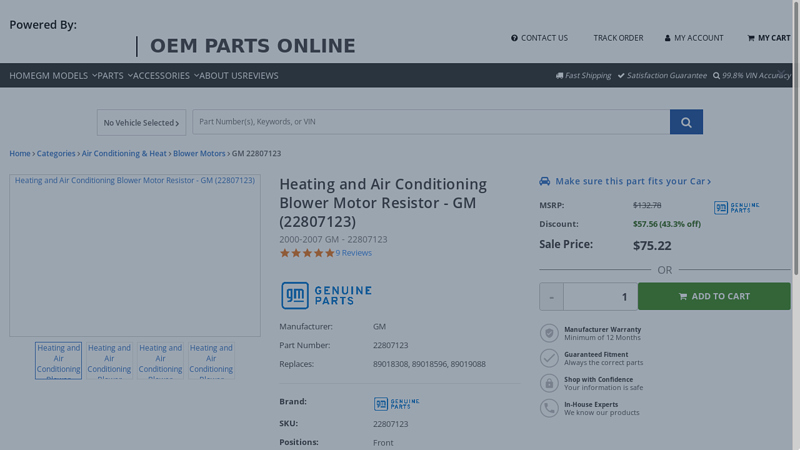Click the magnifier search button

(x=686, y=122)
